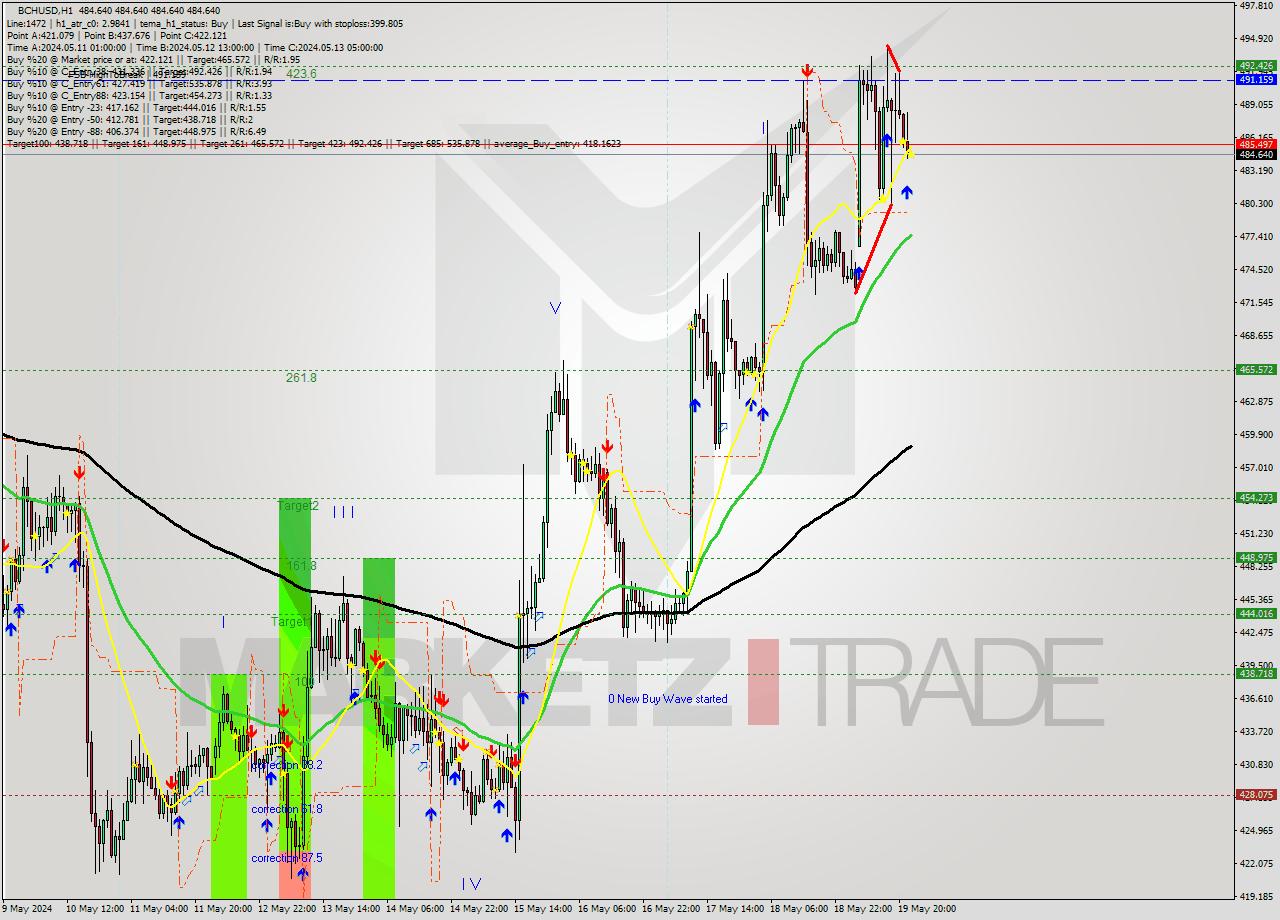Select the blue 'I V' wave label
This screenshot has height=920, width=1280.
click(472, 883)
